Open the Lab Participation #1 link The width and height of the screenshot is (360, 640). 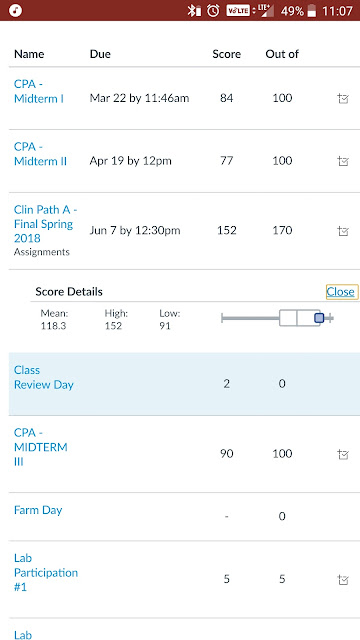click(x=46, y=572)
